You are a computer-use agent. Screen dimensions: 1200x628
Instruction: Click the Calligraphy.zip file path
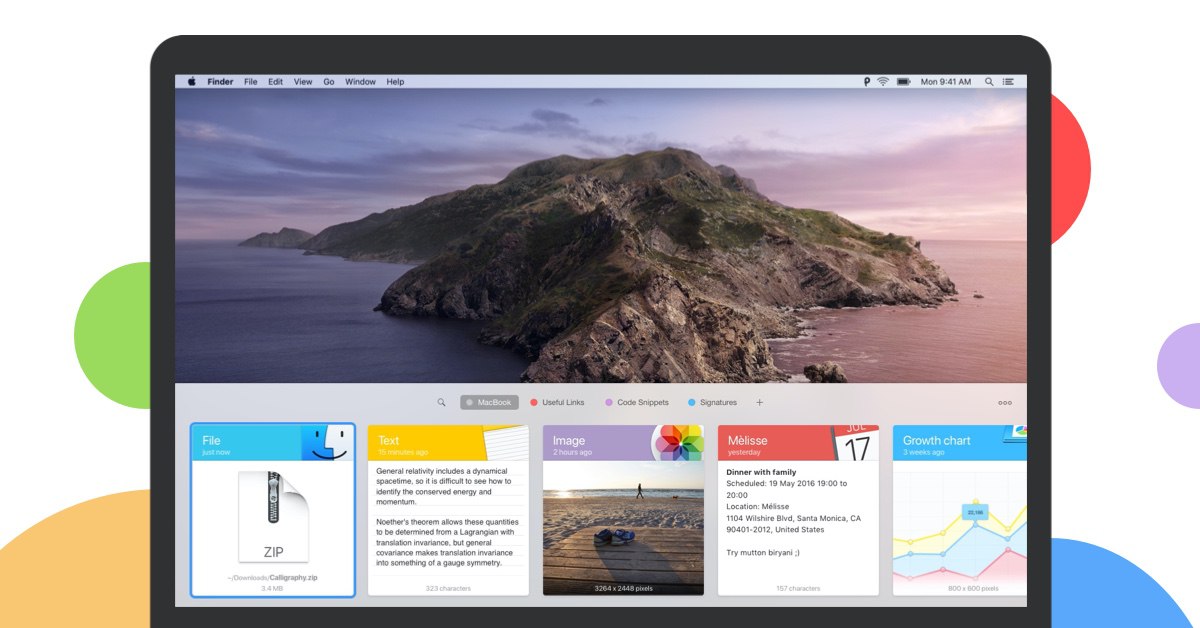point(273,578)
